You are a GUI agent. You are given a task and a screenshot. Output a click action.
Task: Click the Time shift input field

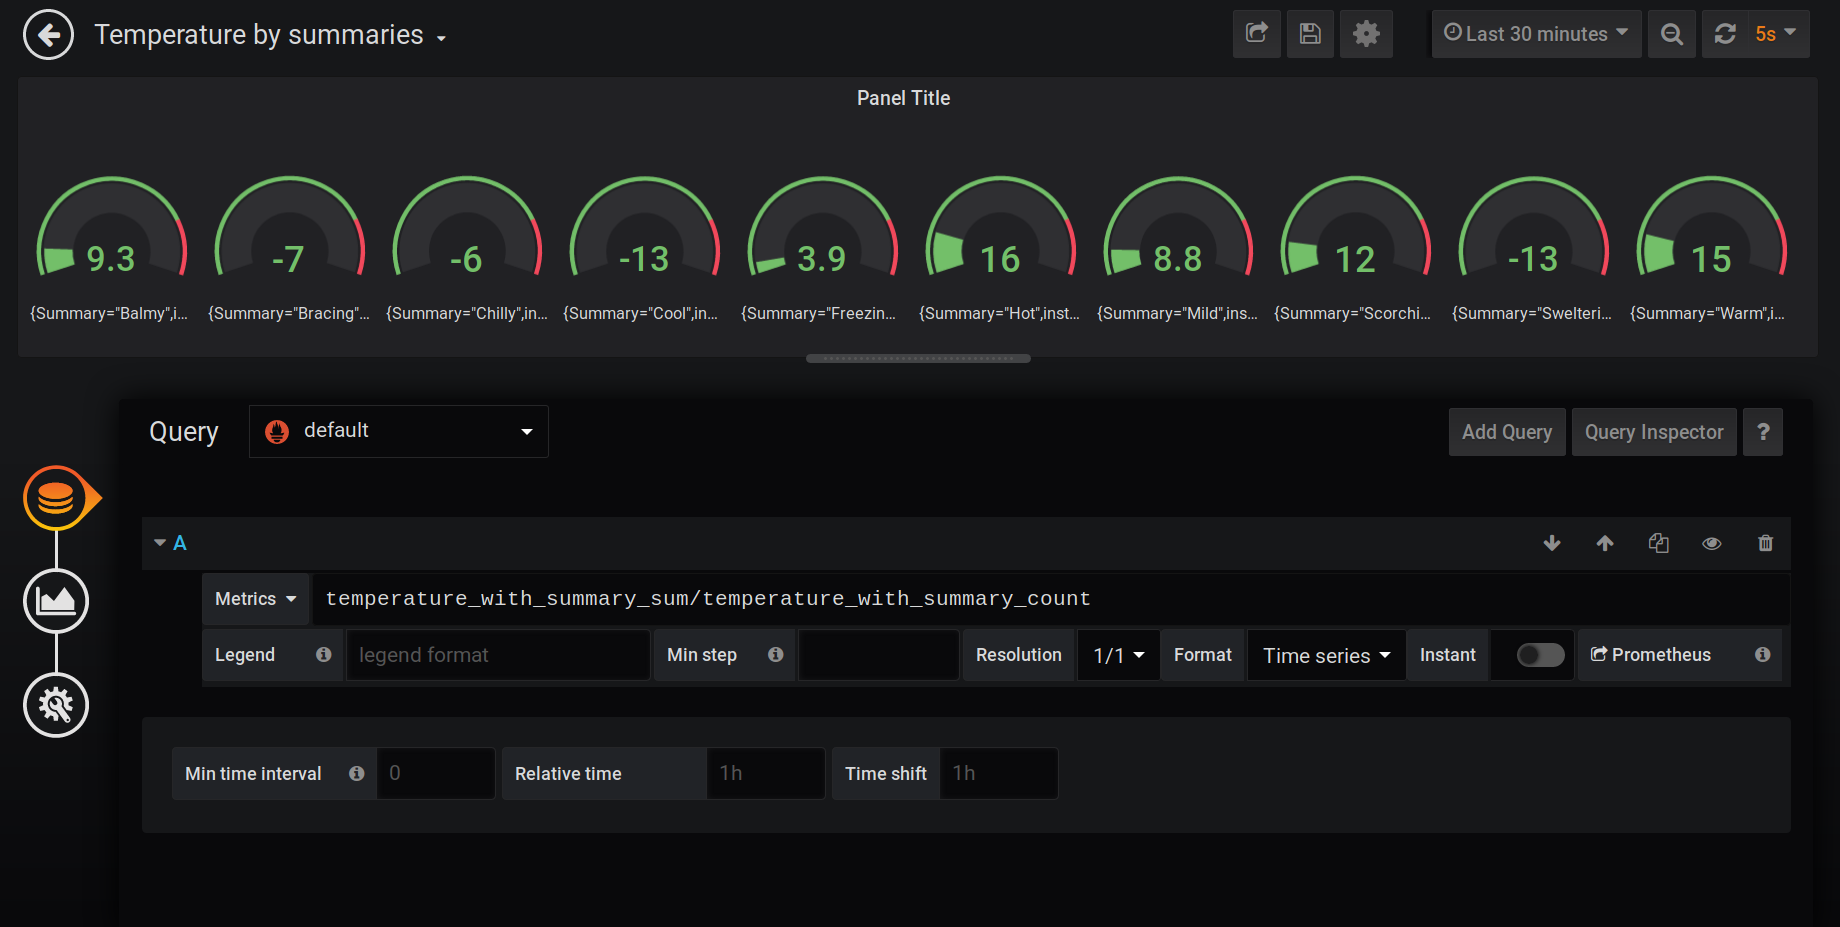pyautogui.click(x=999, y=773)
